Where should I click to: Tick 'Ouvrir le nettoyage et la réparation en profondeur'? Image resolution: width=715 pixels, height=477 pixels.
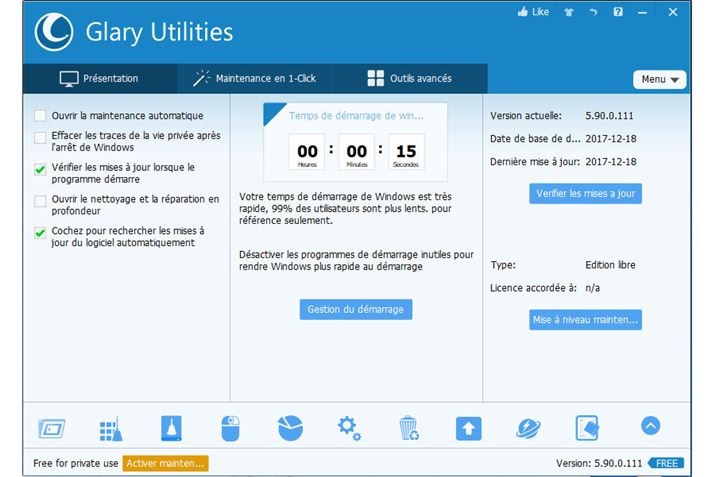(40, 201)
